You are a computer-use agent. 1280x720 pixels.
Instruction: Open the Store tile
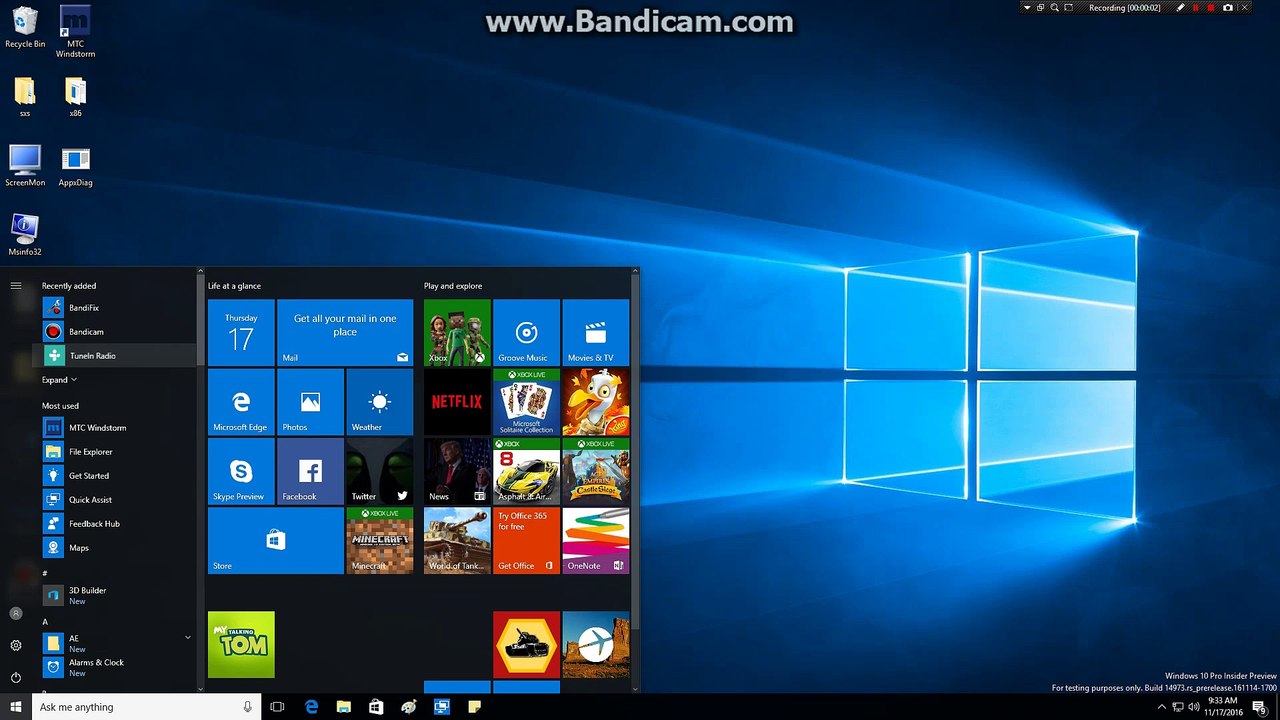(x=276, y=540)
